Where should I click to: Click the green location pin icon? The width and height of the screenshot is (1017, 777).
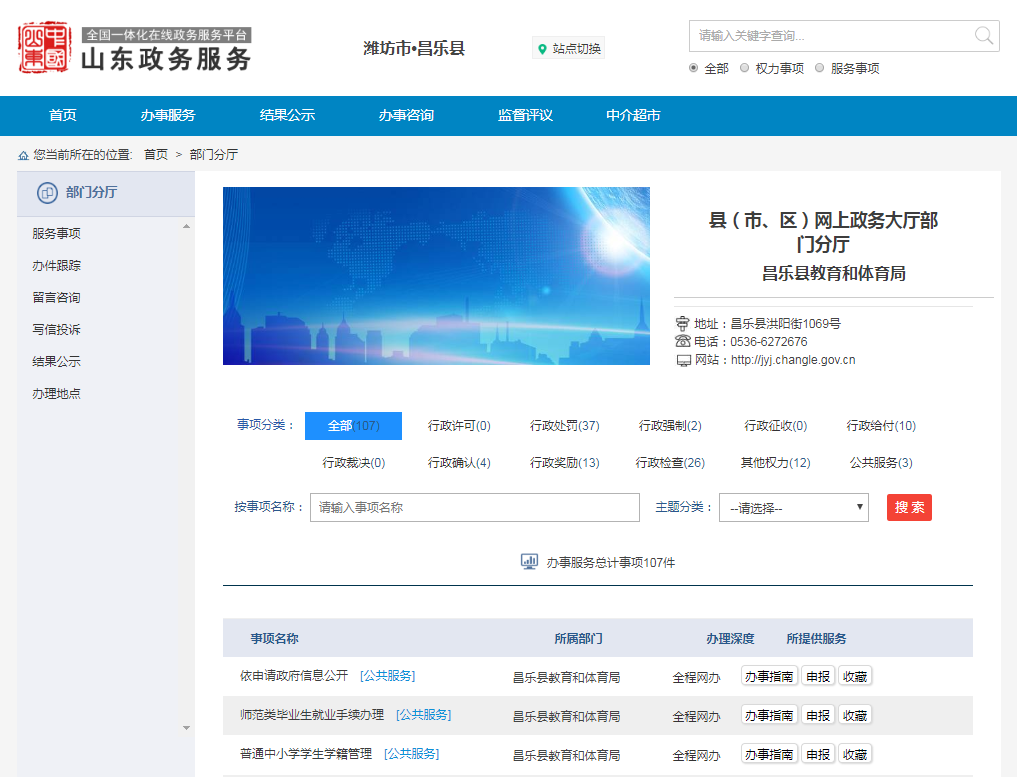[x=543, y=49]
